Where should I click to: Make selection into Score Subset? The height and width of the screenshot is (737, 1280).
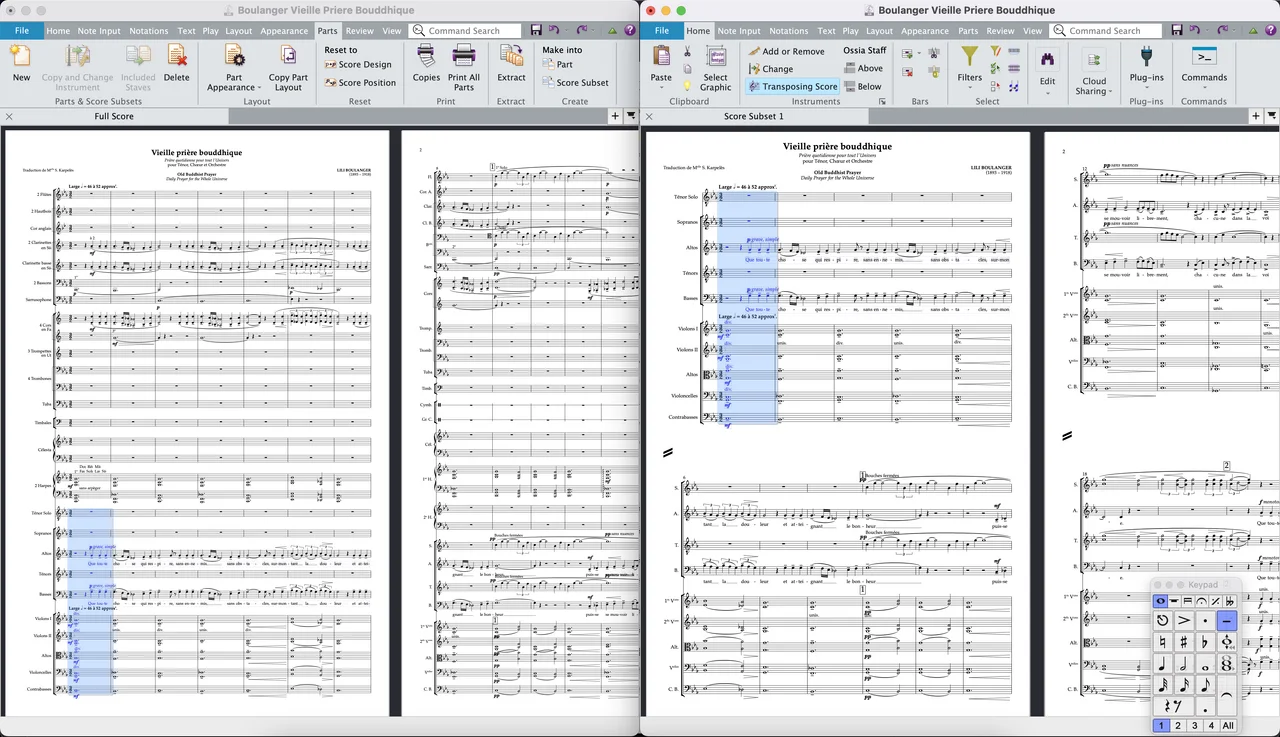[576, 83]
